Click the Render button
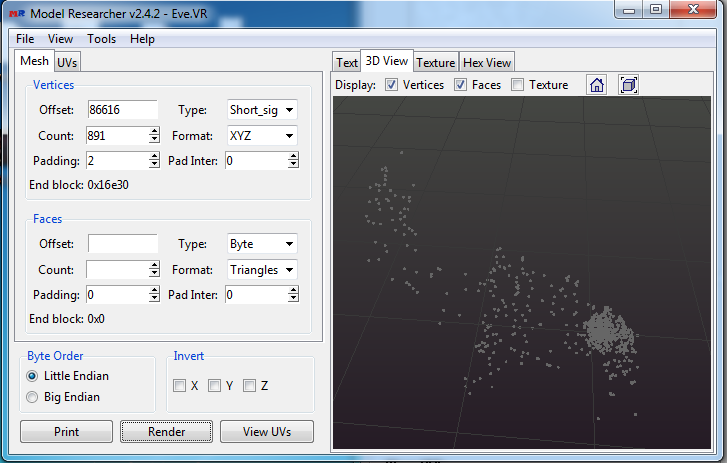Image resolution: width=727 pixels, height=463 pixels. pos(166,431)
